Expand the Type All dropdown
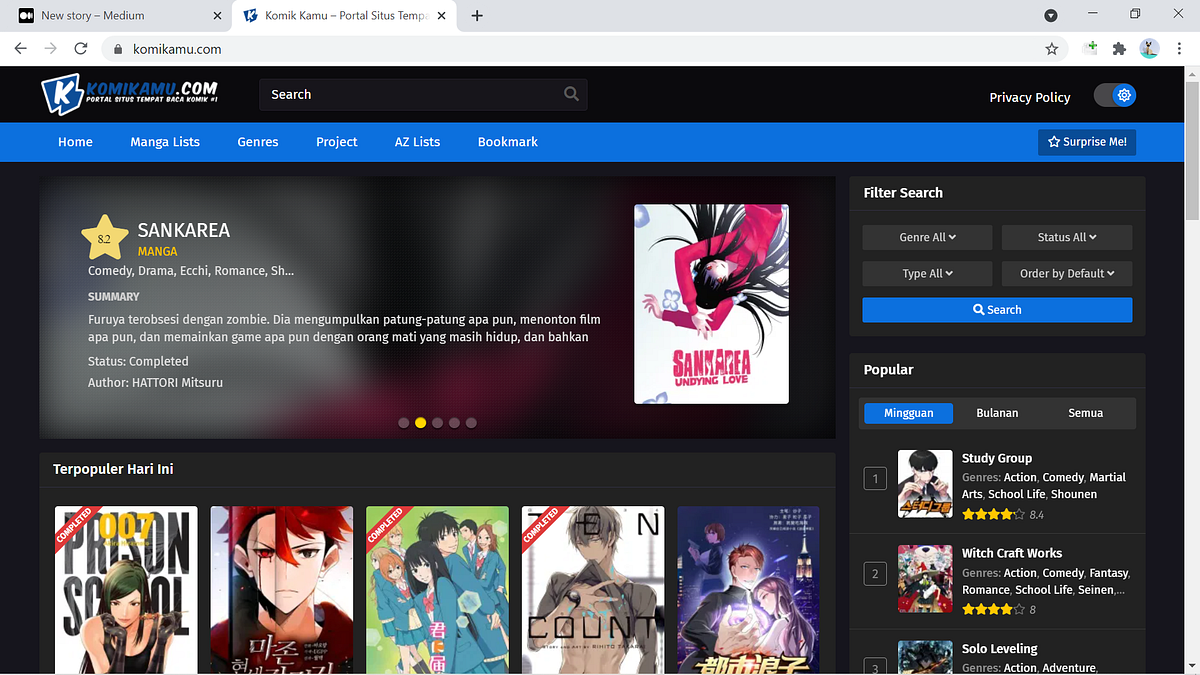Image resolution: width=1200 pixels, height=675 pixels. click(927, 273)
